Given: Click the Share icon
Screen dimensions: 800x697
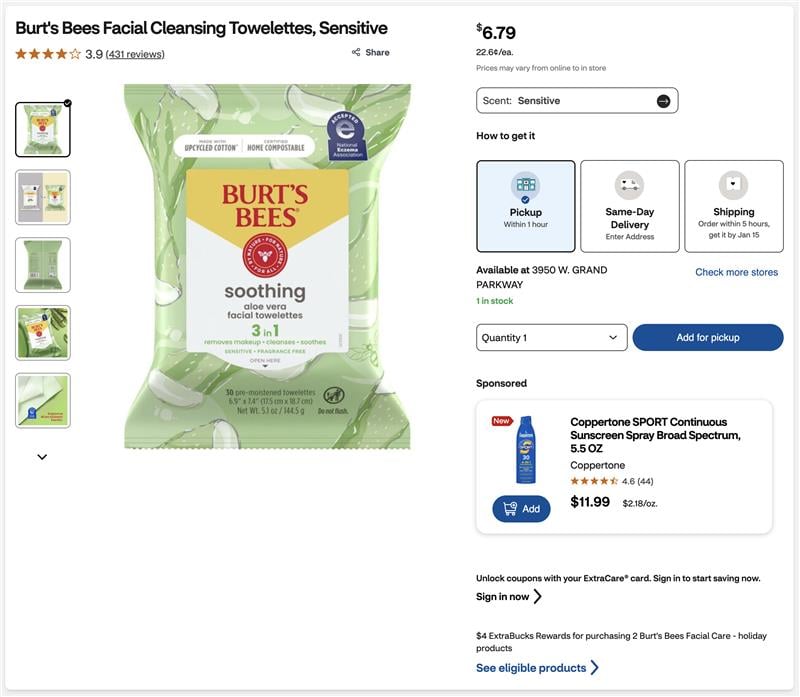Looking at the screenshot, I should click(x=356, y=52).
